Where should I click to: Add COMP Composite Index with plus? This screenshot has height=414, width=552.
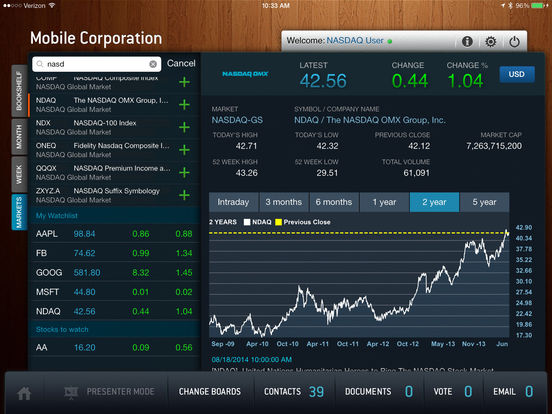(184, 82)
